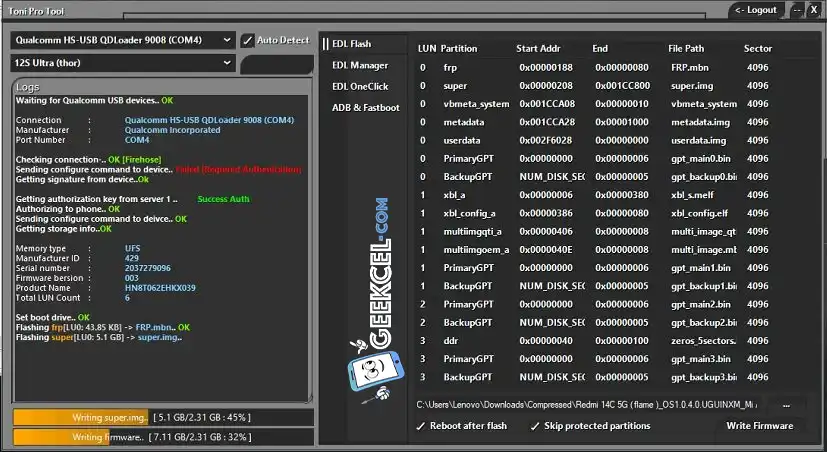The image size is (827, 452).
Task: Click the serial number 2037279096 value
Action: click(x=148, y=268)
